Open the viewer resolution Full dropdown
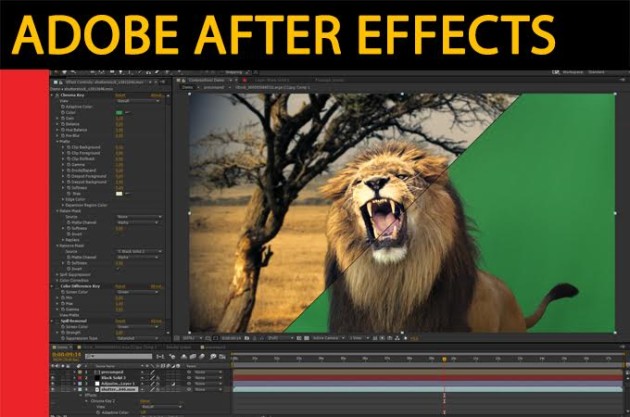 point(280,338)
